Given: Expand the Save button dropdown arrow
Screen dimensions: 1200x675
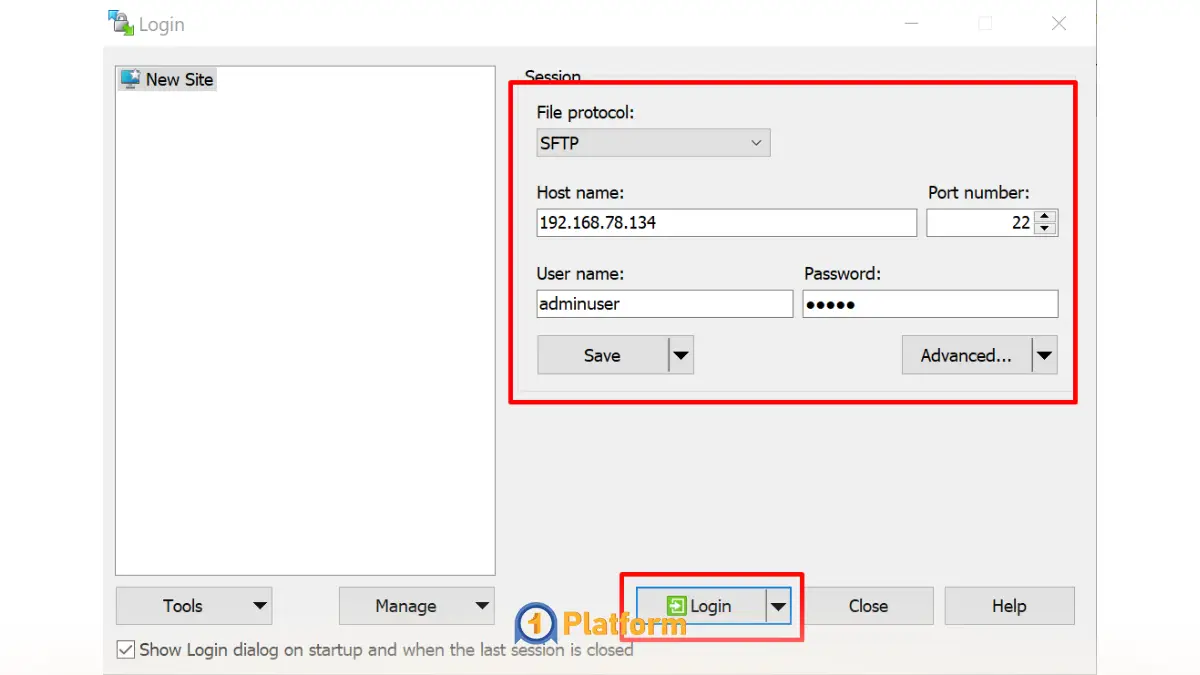Looking at the screenshot, I should 681,355.
